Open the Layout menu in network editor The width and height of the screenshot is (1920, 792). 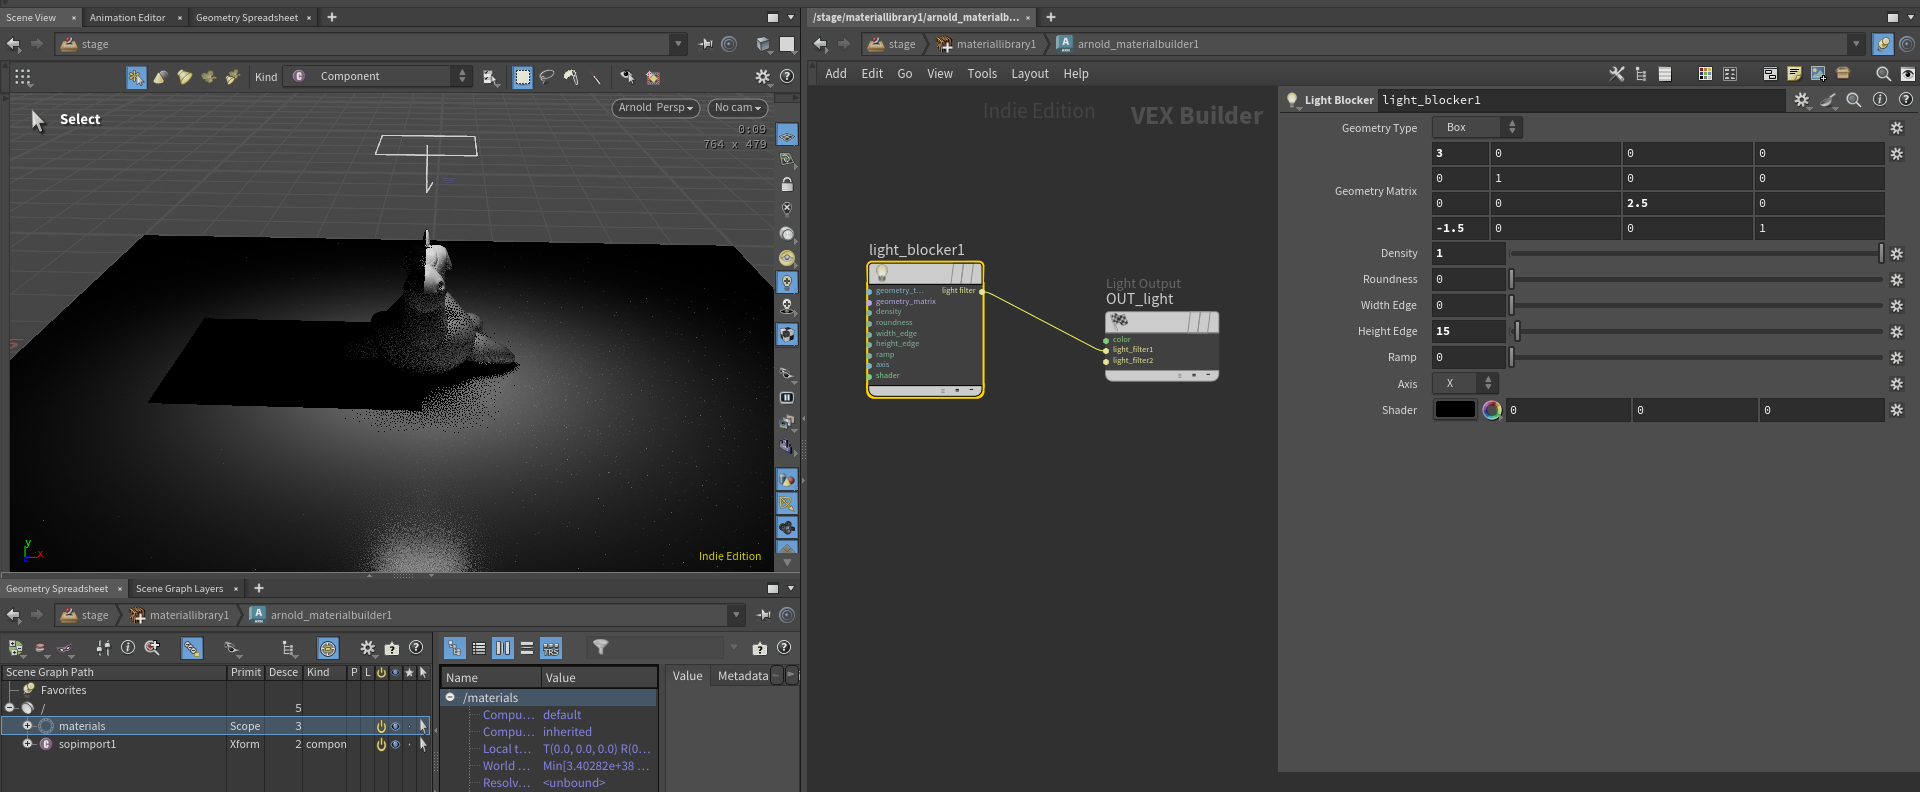[x=1029, y=74]
